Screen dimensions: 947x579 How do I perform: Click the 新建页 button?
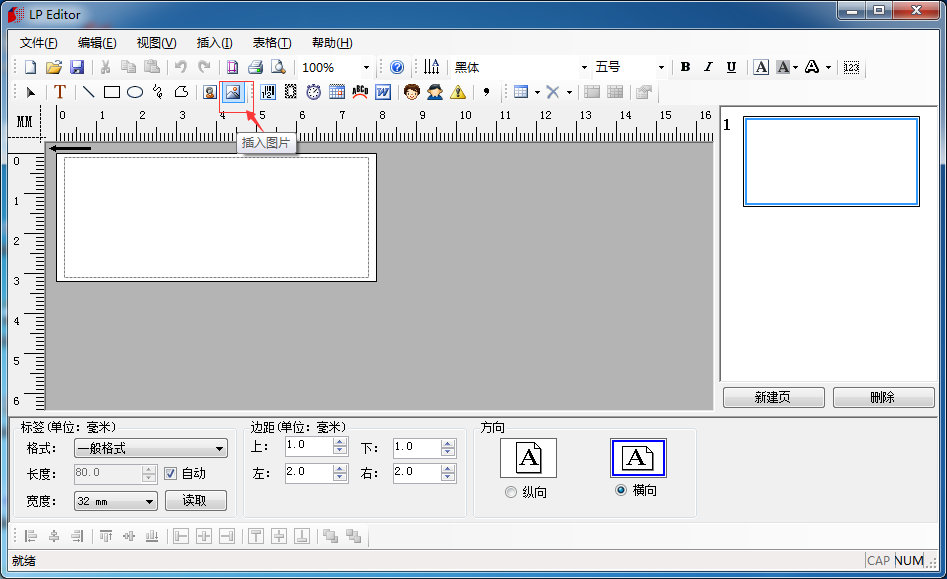(x=773, y=397)
